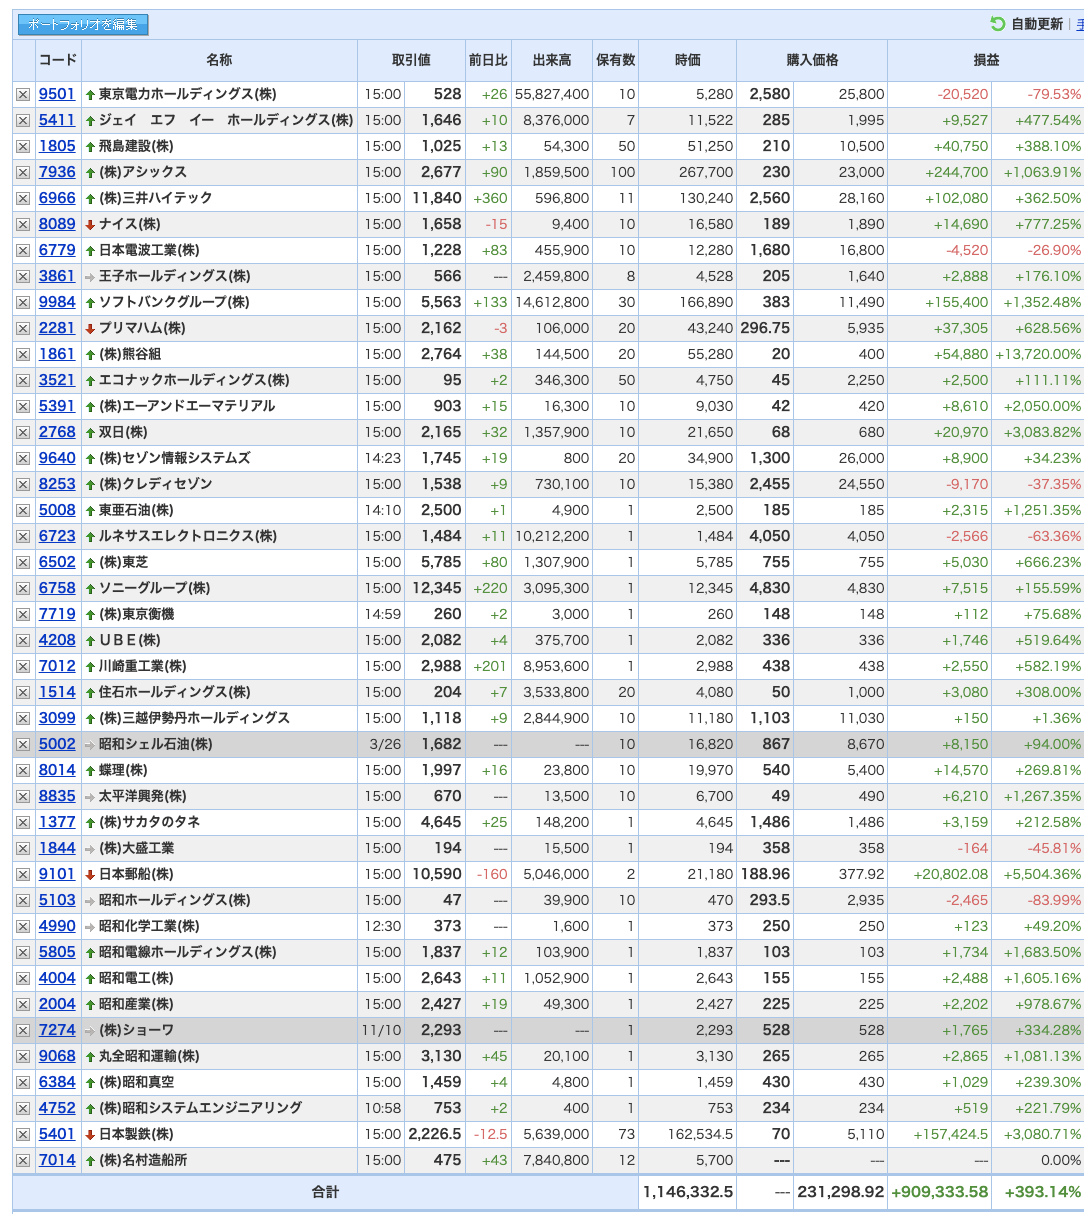Click stock name ルネサスエレクトロニクス(株)
1084x1214 pixels.
click(x=188, y=536)
